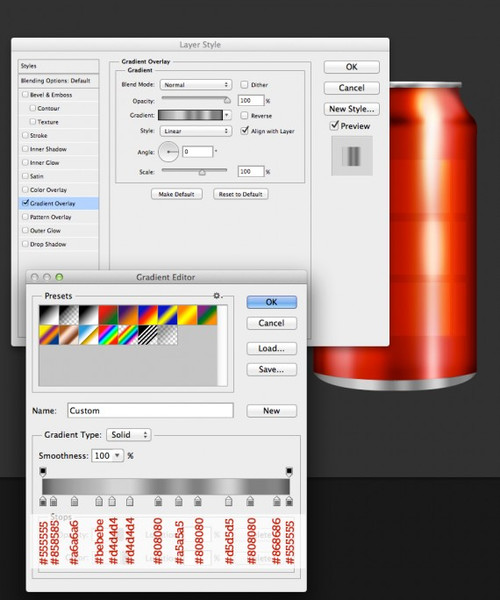Image resolution: width=500 pixels, height=600 pixels.
Task: Choose the copper gradient preset
Action: coord(69,335)
